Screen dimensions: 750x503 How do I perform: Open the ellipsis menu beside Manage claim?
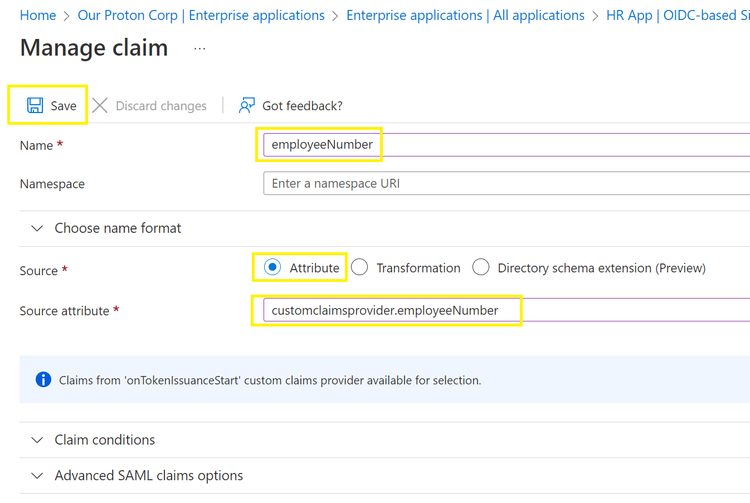pos(200,48)
